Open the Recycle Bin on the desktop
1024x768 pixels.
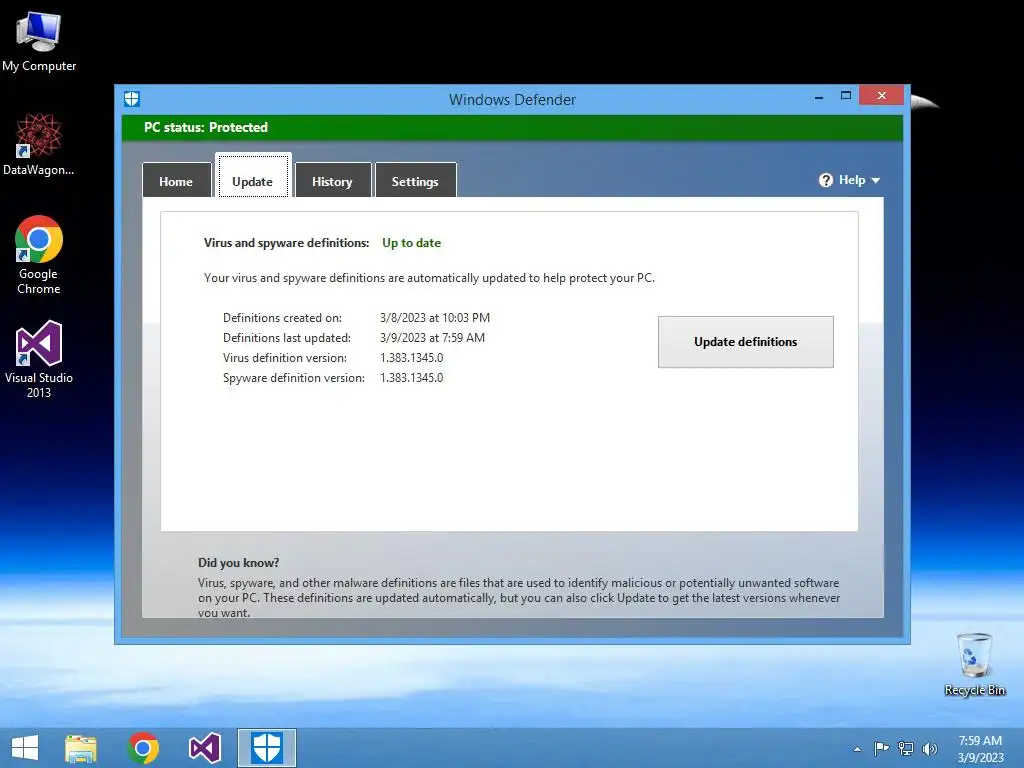(974, 664)
